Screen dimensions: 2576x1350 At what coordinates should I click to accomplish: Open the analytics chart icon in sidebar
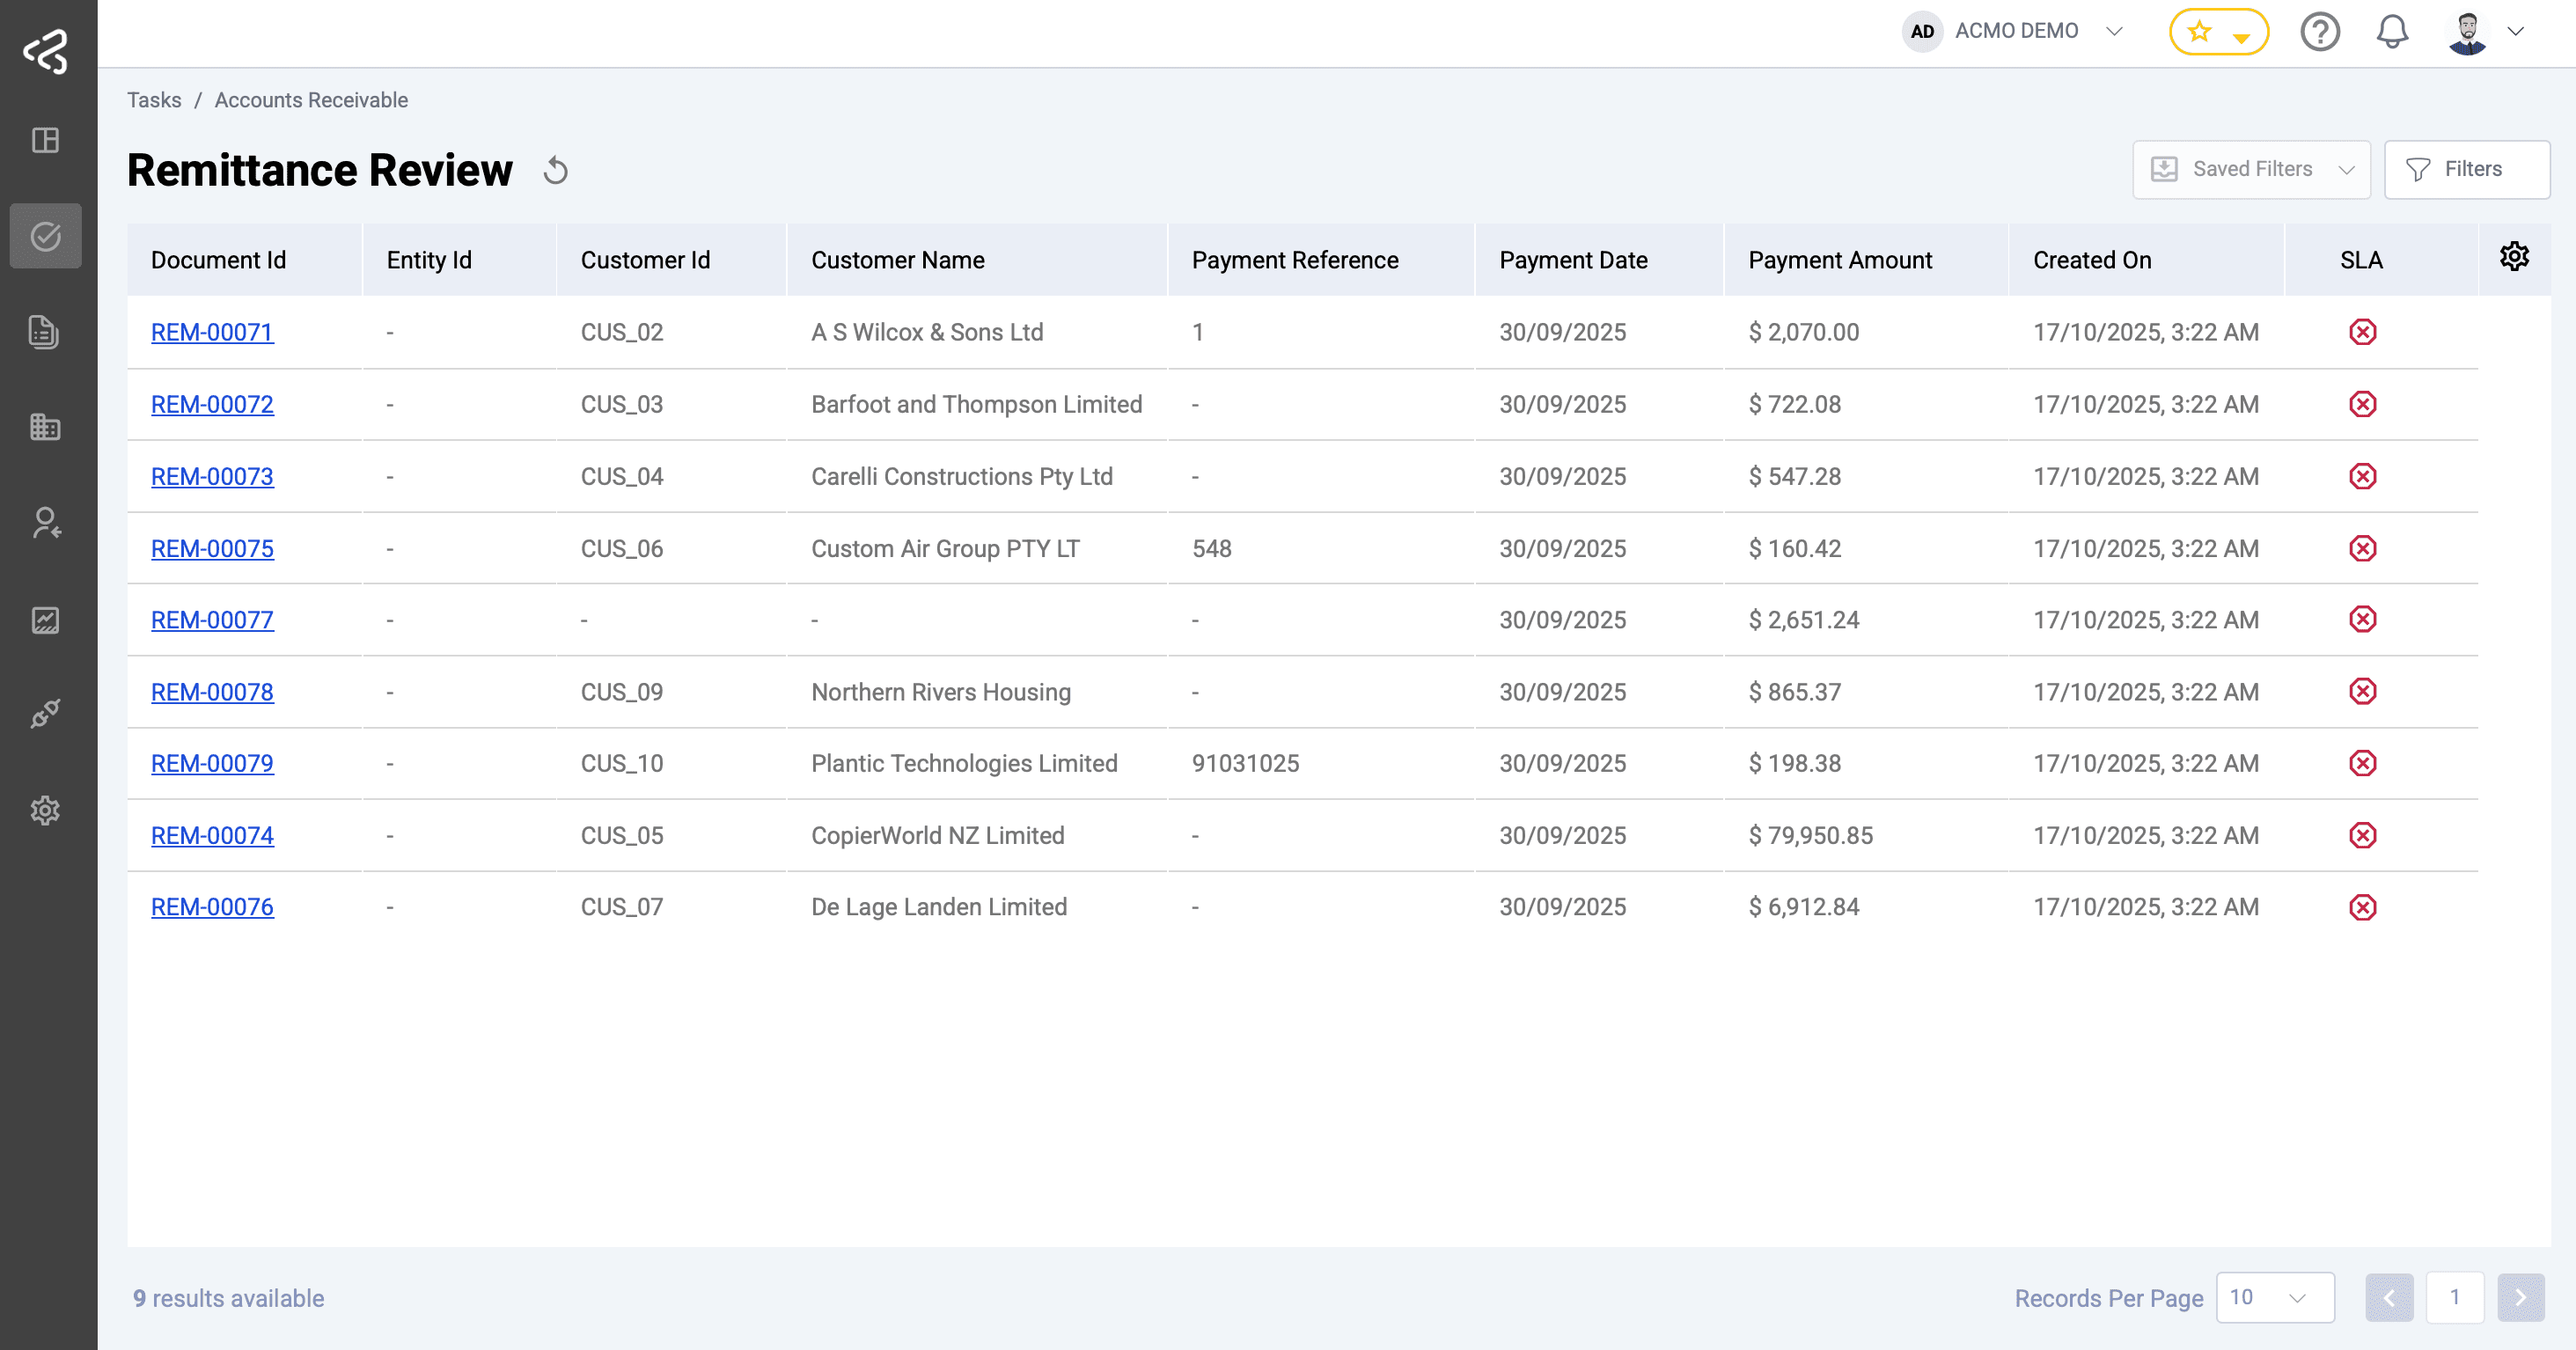coord(45,619)
